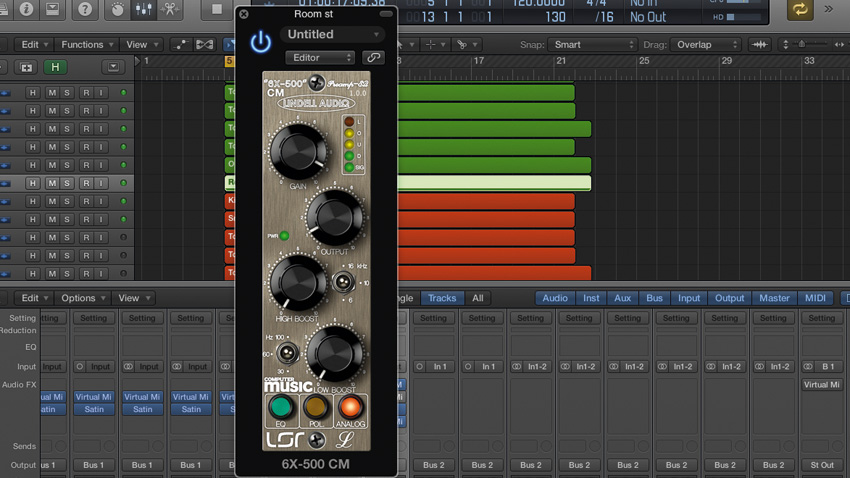Click the waveform zoom icon near Drag
850x478 pixels.
coord(759,44)
